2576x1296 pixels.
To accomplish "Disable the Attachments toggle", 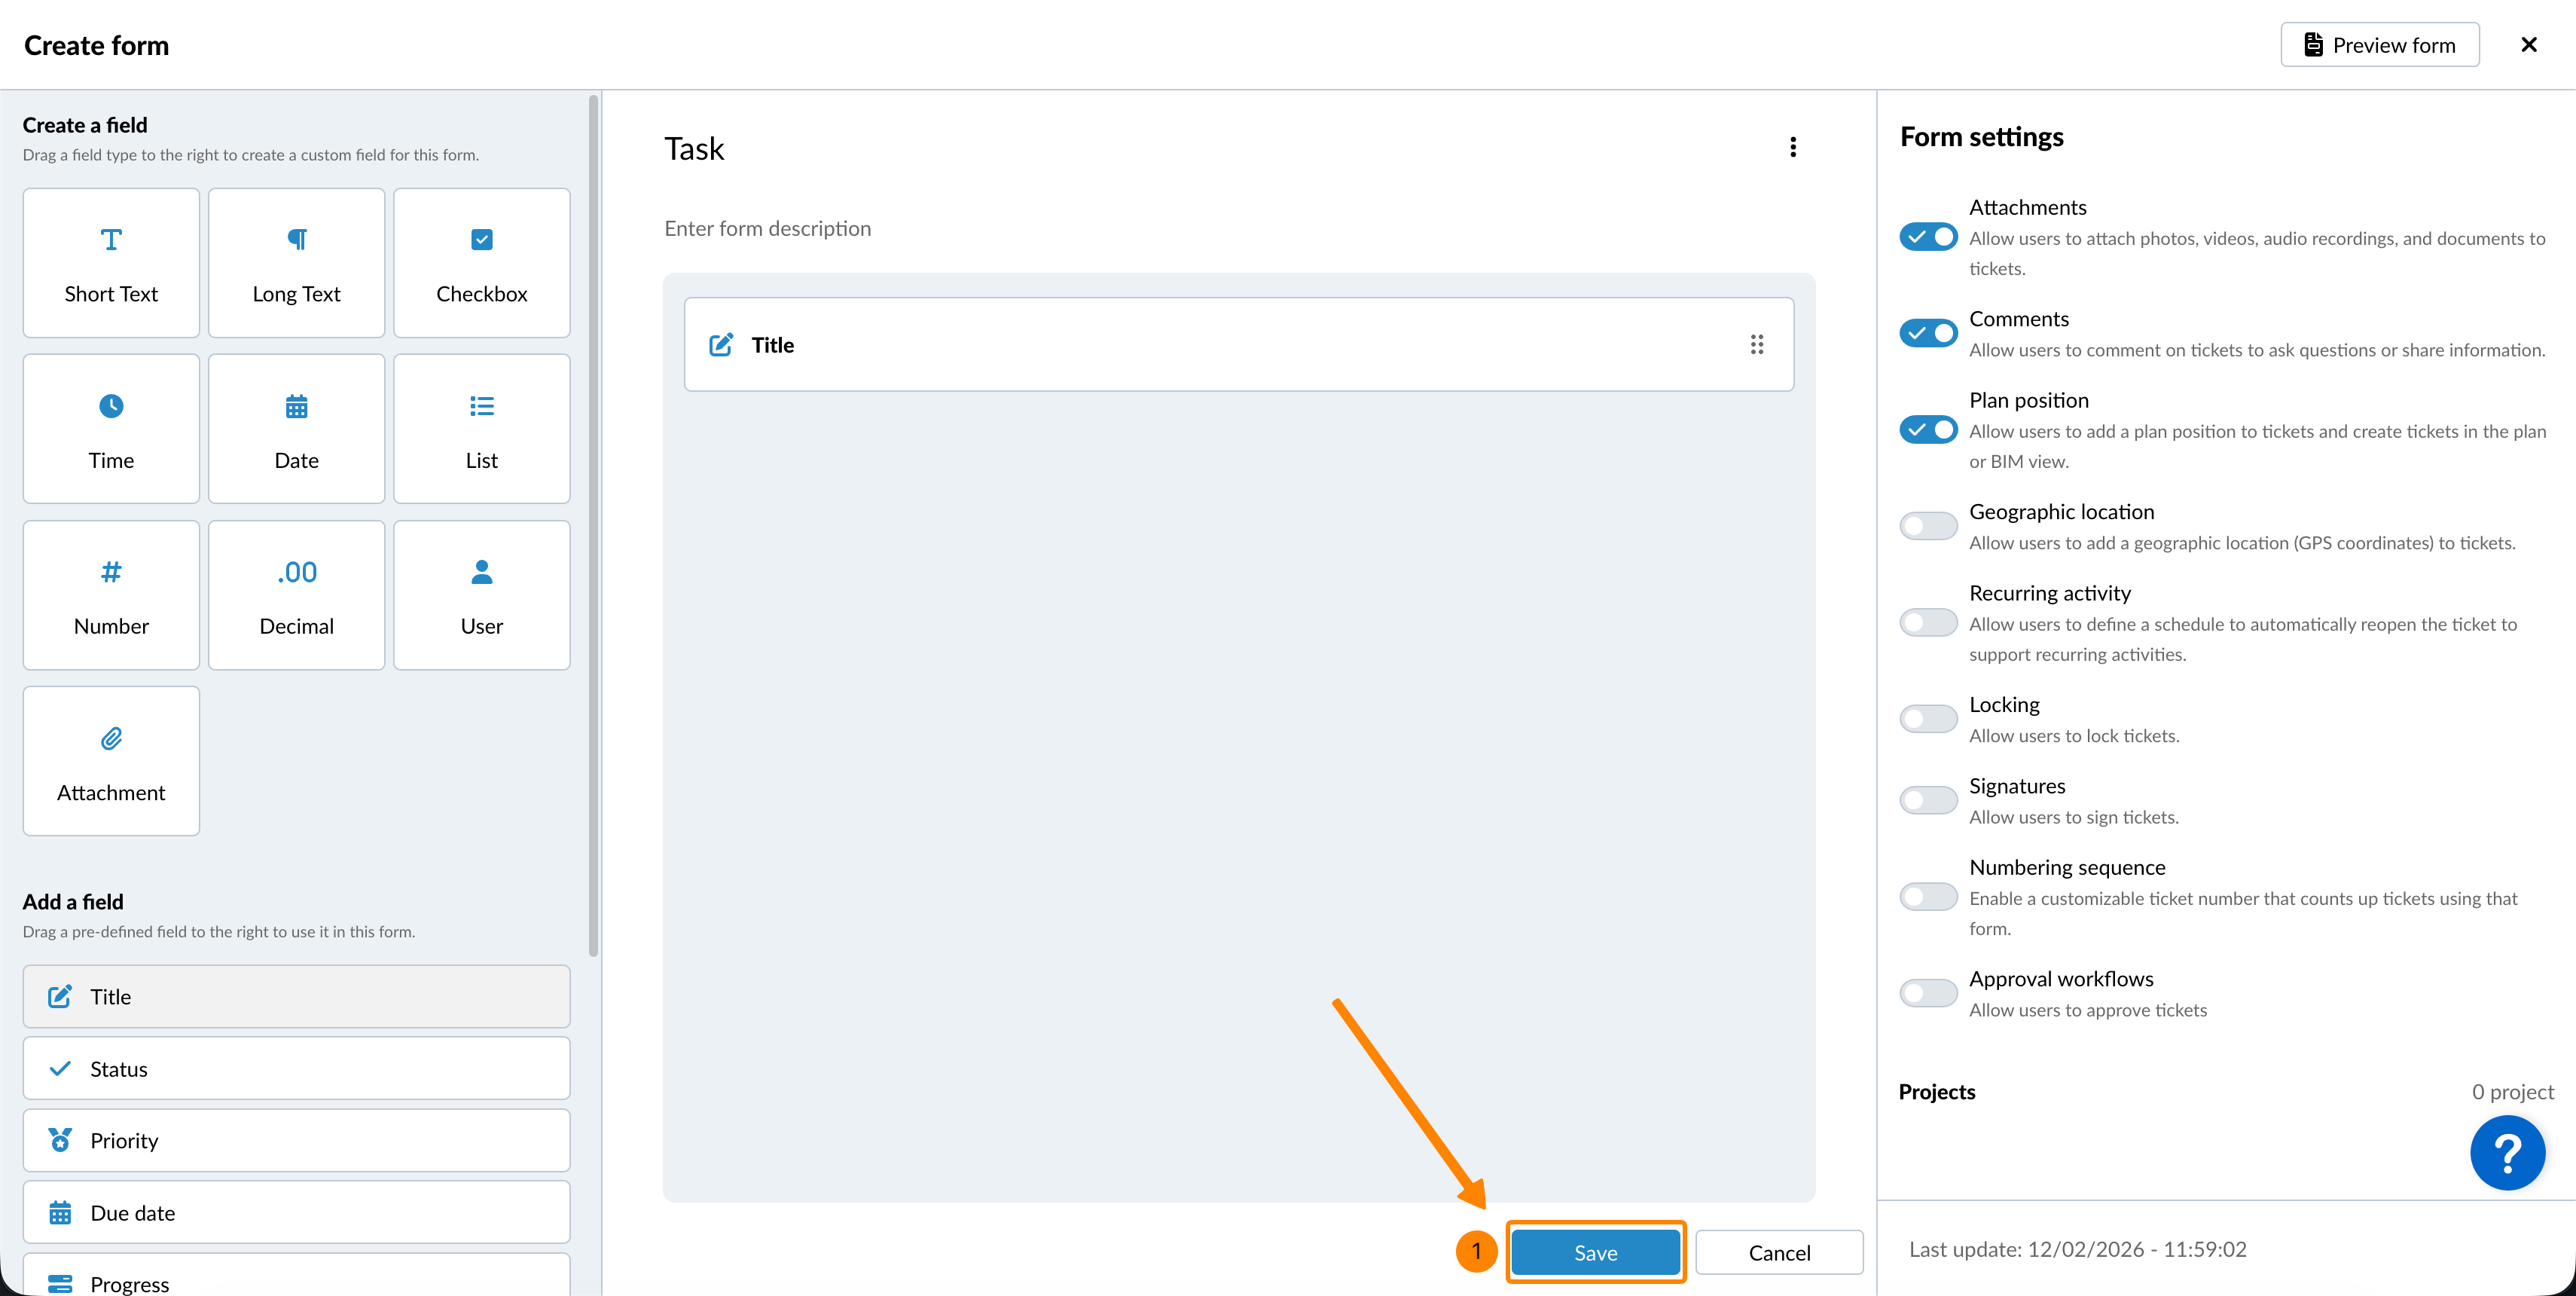I will pyautogui.click(x=1928, y=237).
